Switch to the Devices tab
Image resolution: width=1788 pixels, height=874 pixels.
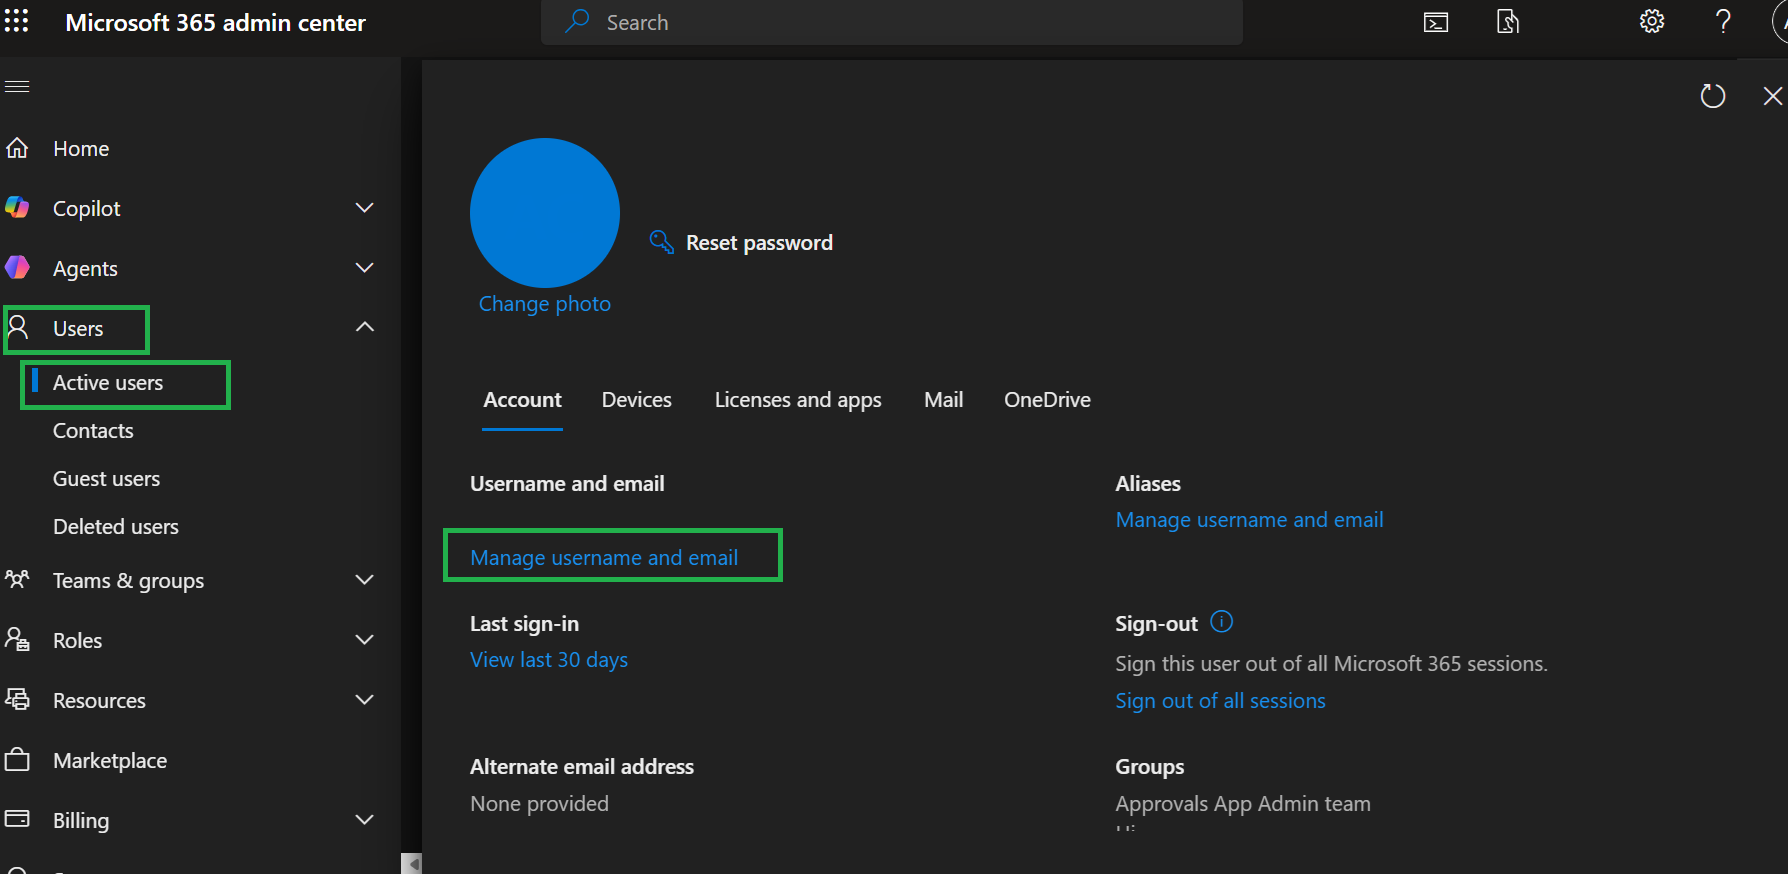[637, 400]
